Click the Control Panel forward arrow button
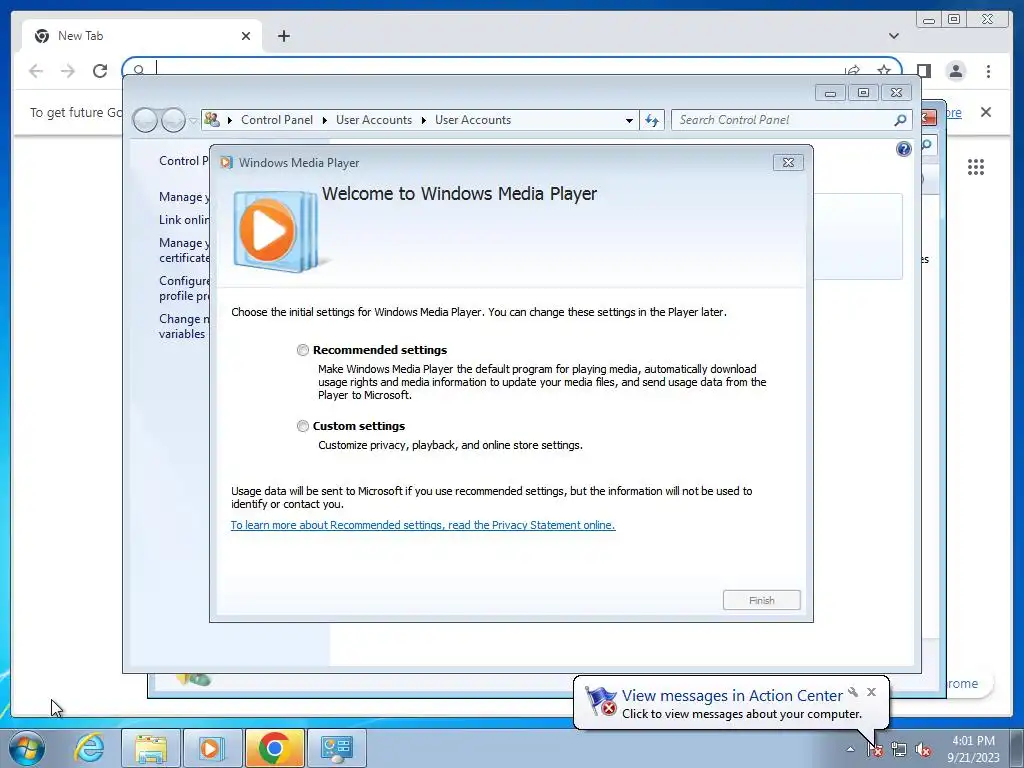This screenshot has height=768, width=1024. [173, 120]
